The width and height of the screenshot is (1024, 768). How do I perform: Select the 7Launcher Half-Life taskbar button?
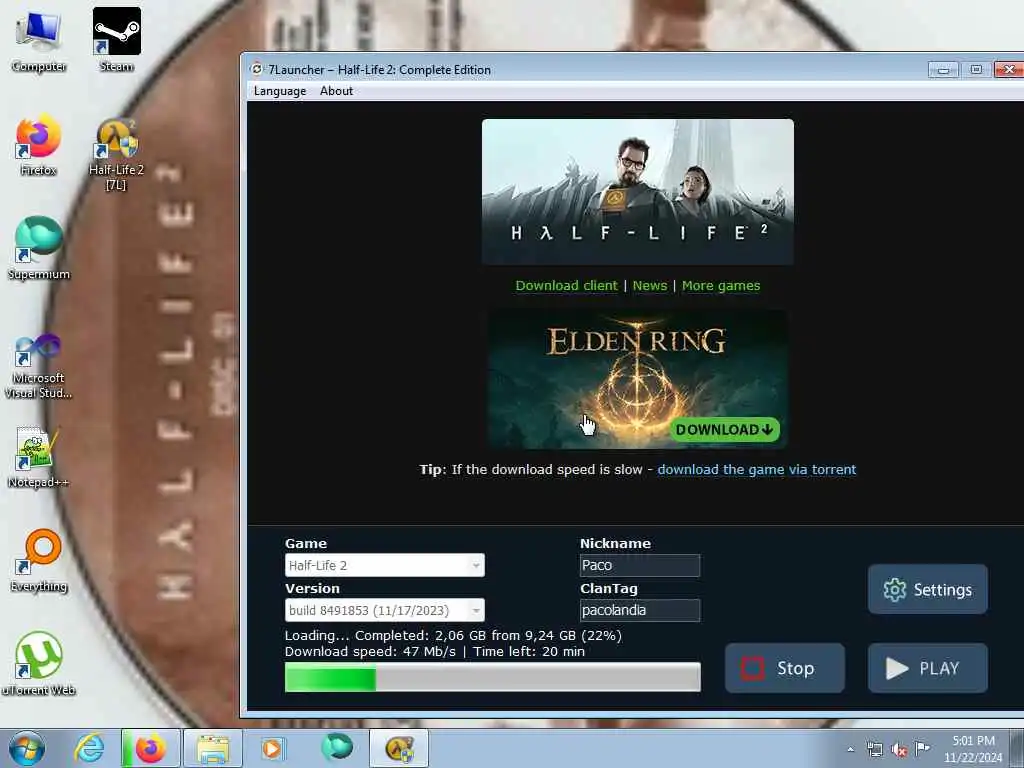(x=399, y=748)
